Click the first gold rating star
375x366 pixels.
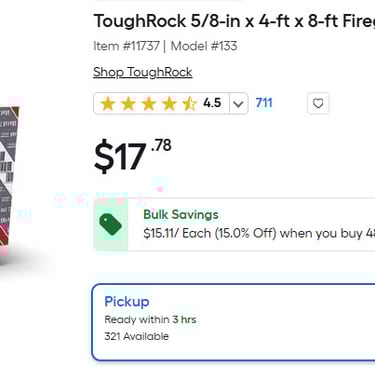coord(108,104)
